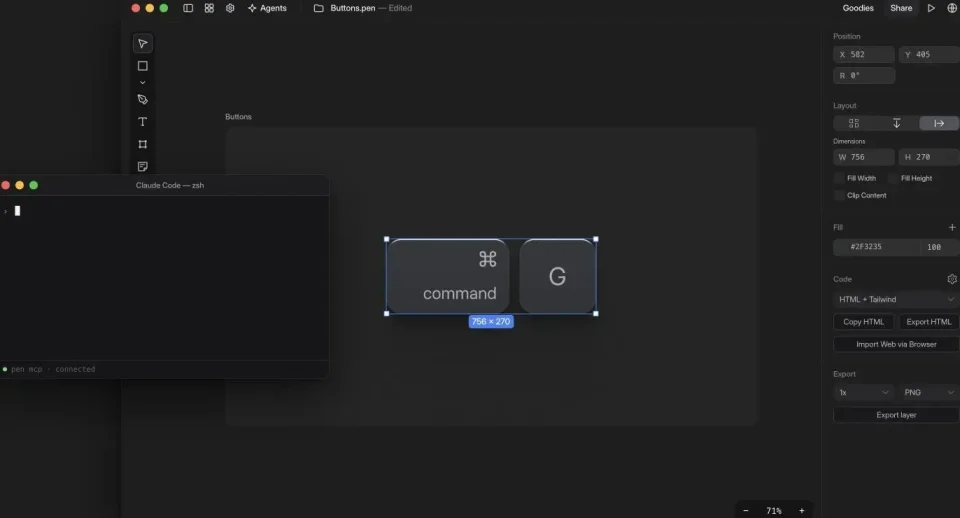Click the Play preview icon
This screenshot has width=960, height=518.
pyautogui.click(x=931, y=8)
